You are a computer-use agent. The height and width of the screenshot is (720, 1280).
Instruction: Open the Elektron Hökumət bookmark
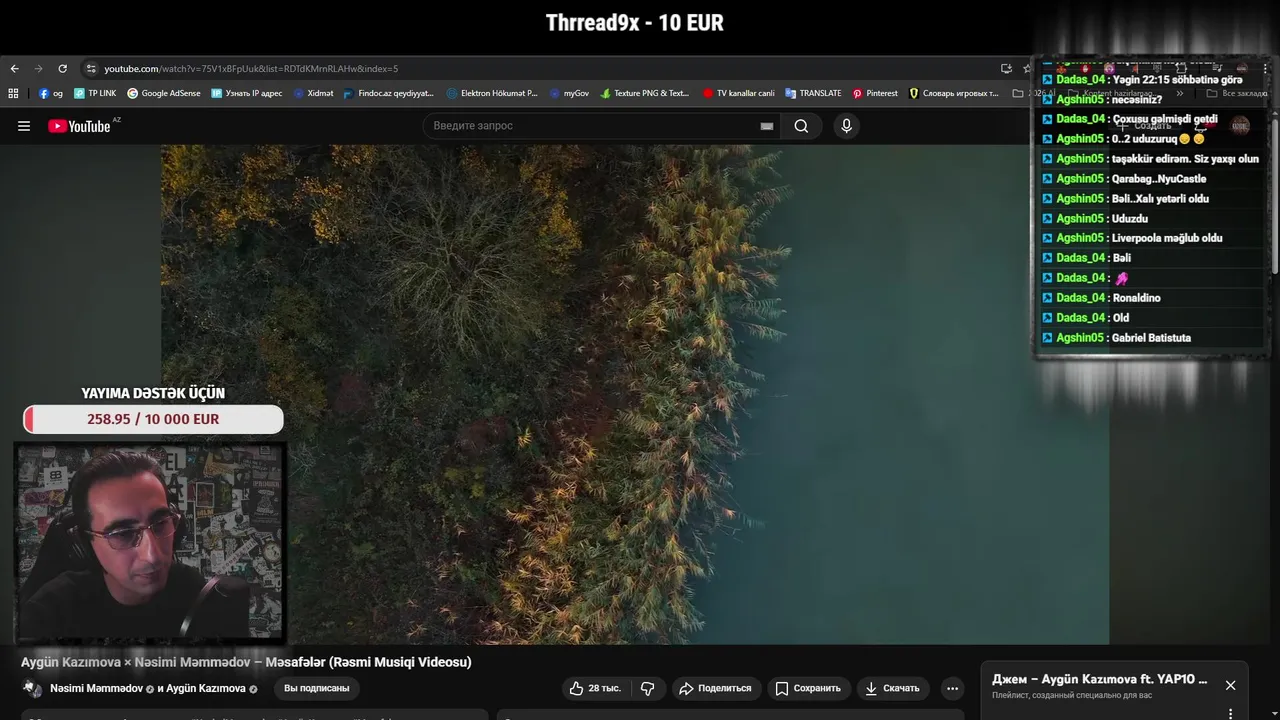(x=492, y=93)
